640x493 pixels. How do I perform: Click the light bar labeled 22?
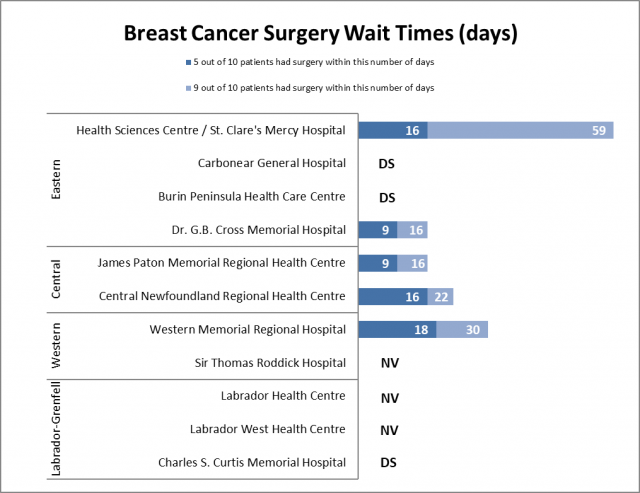441,296
